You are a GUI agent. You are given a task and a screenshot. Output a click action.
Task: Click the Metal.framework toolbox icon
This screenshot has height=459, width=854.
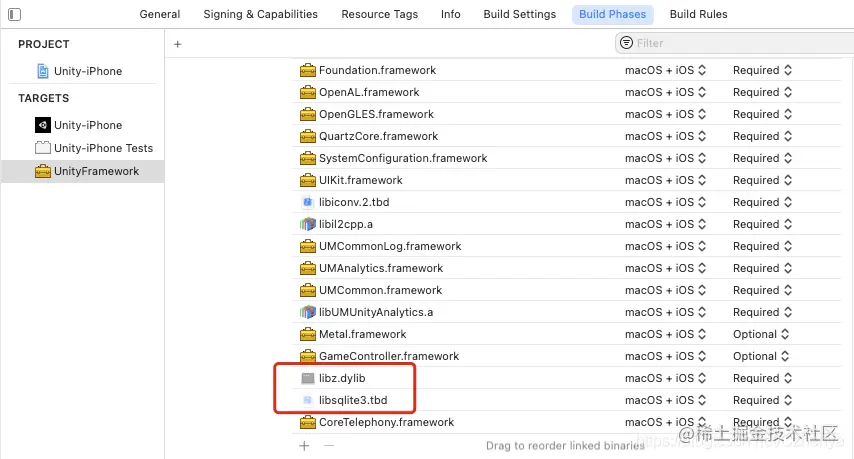point(308,334)
